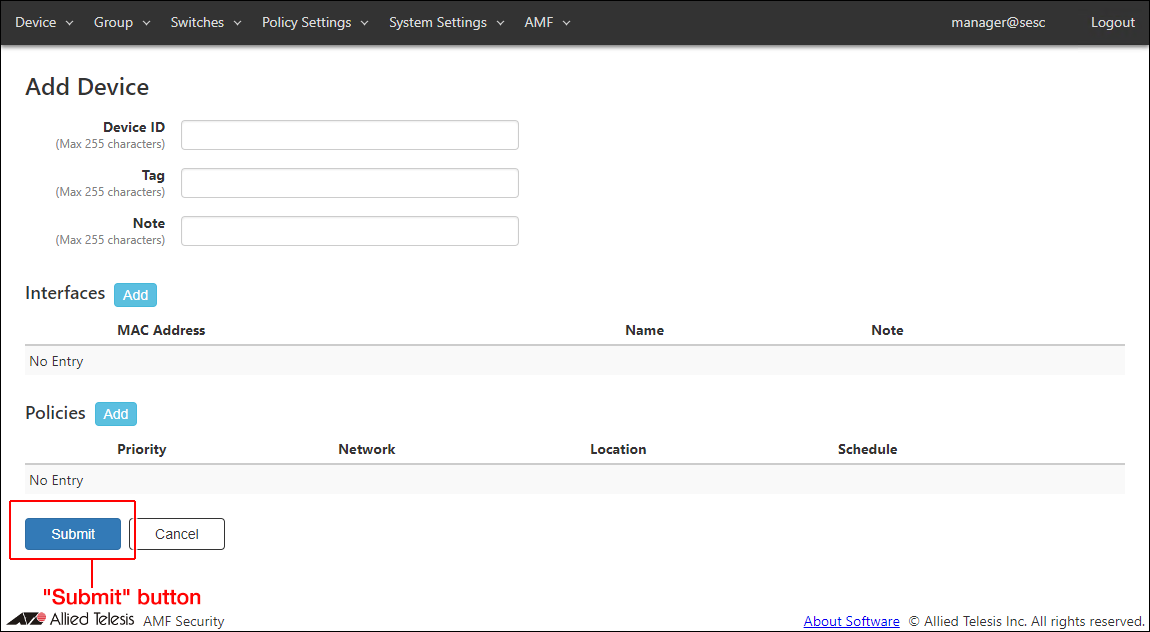Add a new policy entry
The image size is (1150, 632).
[116, 414]
